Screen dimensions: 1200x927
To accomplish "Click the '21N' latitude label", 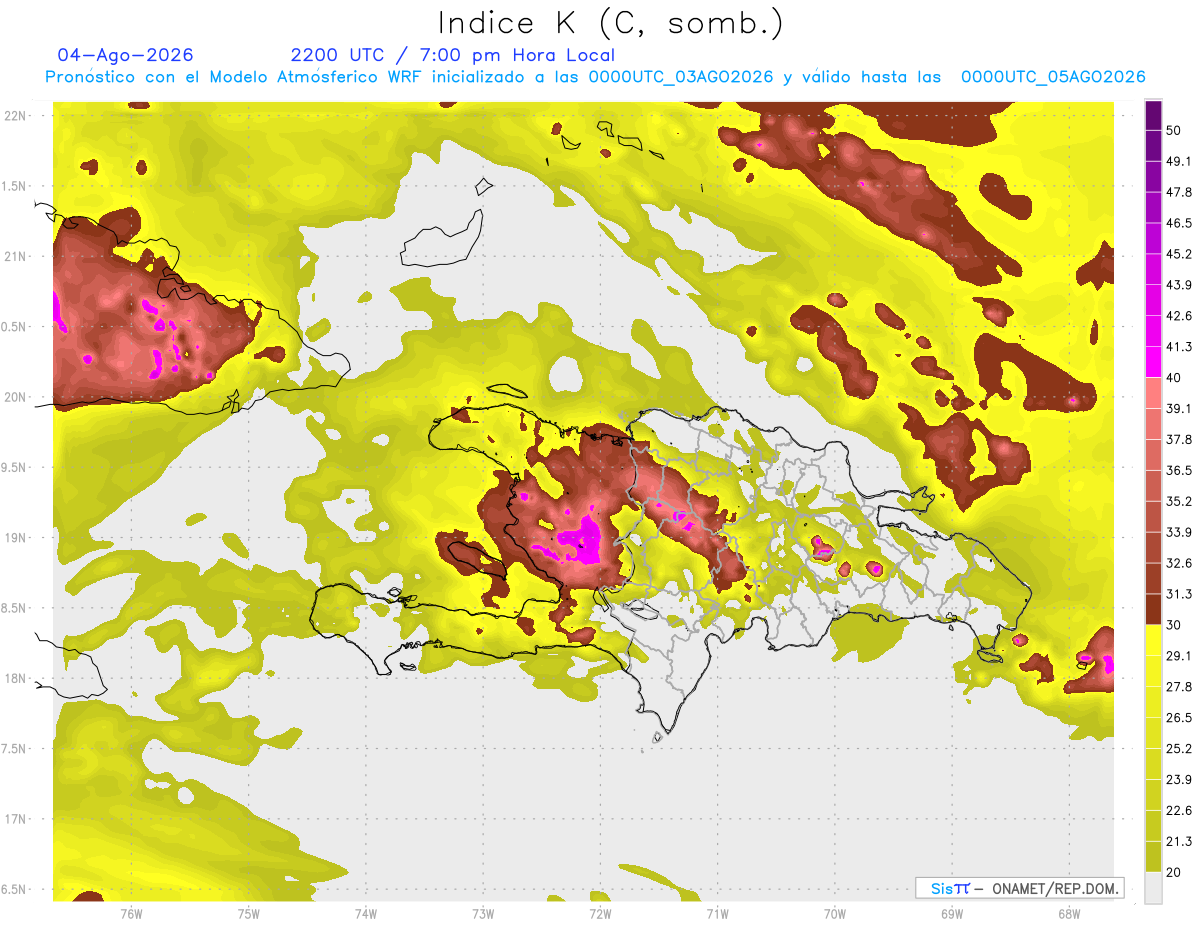I will (x=17, y=257).
